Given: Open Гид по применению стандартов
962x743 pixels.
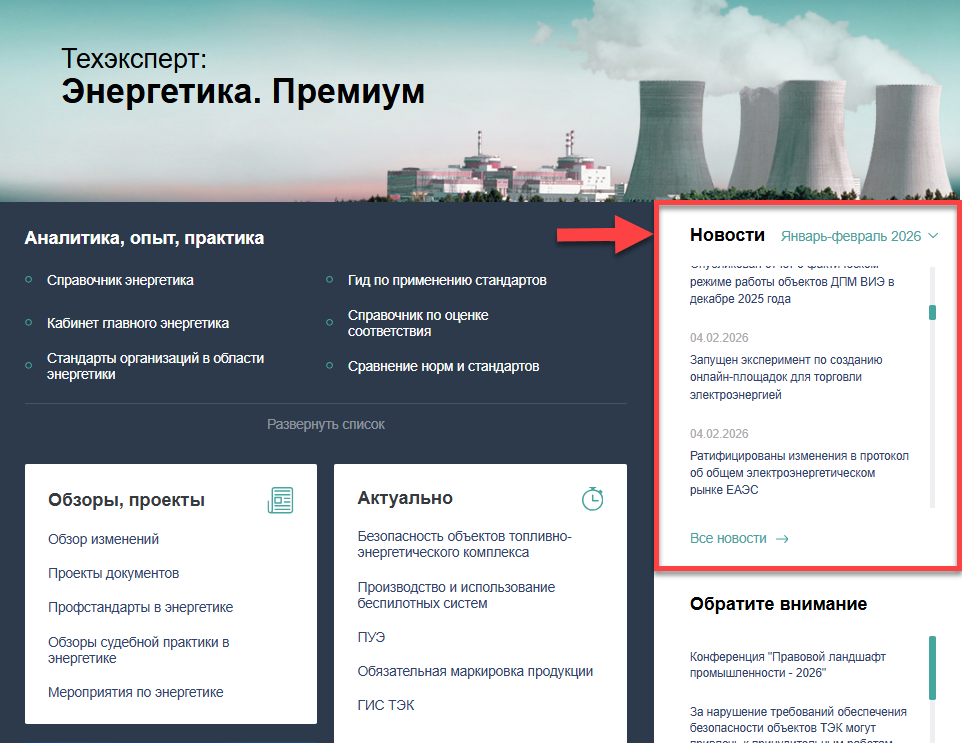Looking at the screenshot, I should (447, 280).
